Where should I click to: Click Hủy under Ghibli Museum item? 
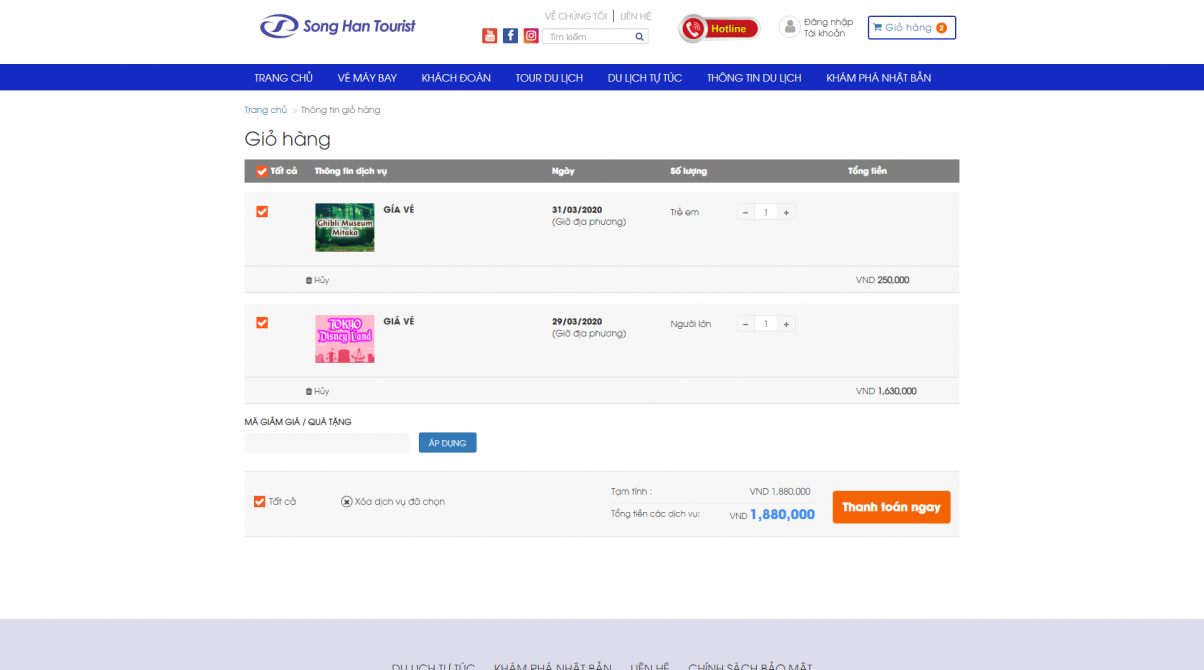tap(317, 280)
